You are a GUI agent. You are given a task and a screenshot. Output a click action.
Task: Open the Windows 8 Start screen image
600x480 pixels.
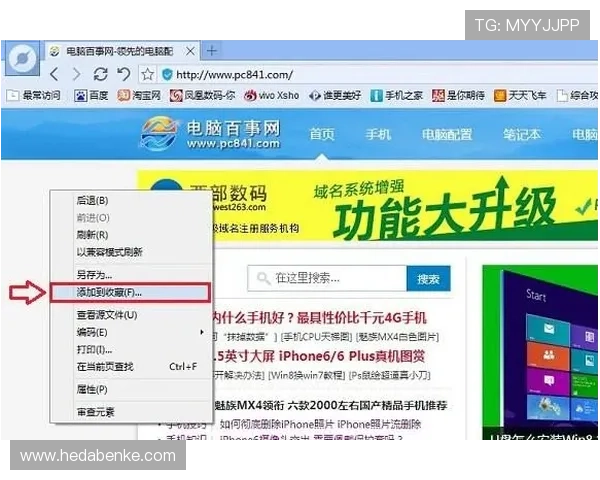pyautogui.click(x=540, y=352)
